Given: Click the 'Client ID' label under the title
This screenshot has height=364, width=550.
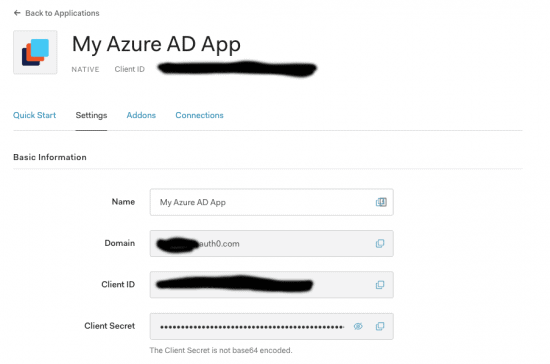Looking at the screenshot, I should point(129,69).
